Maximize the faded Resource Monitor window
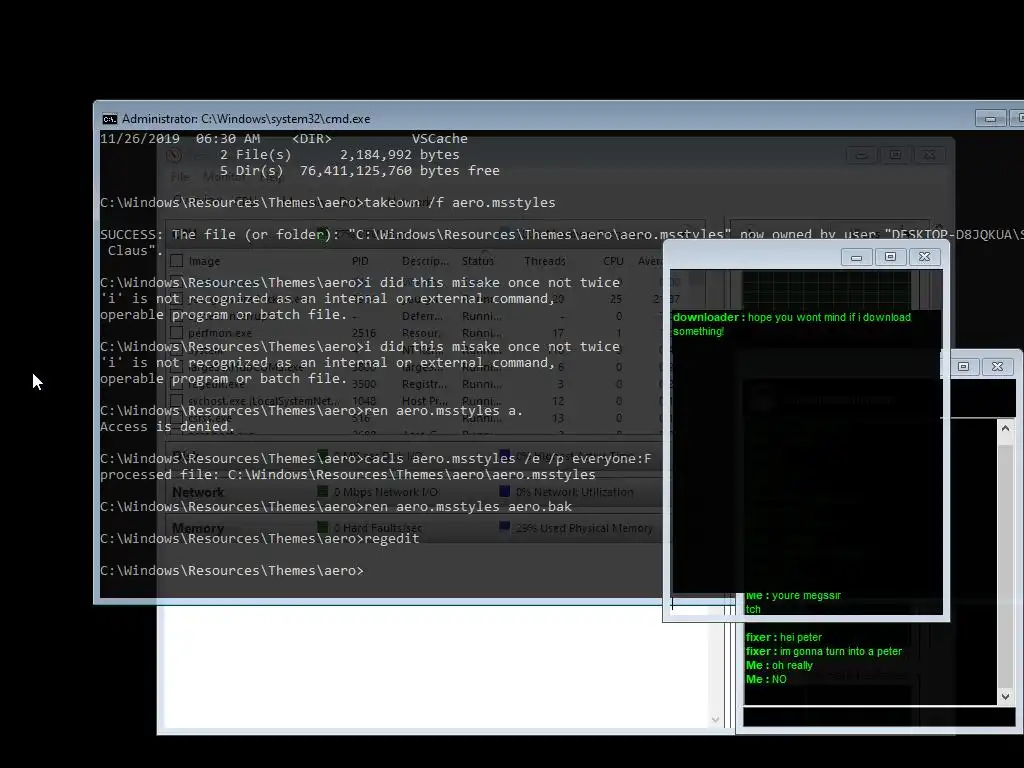 [895, 155]
